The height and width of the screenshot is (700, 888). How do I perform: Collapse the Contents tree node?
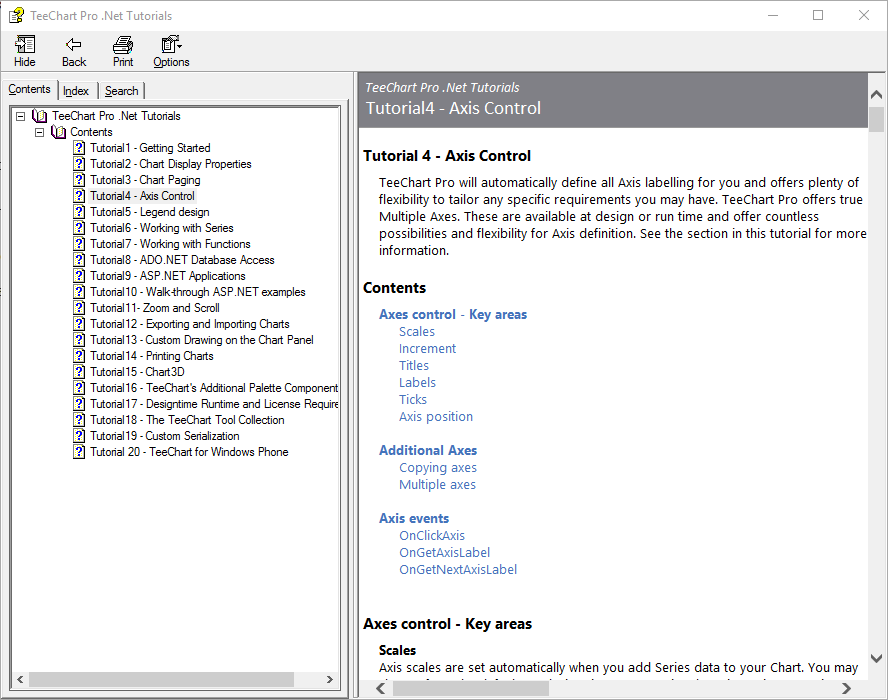[x=39, y=132]
